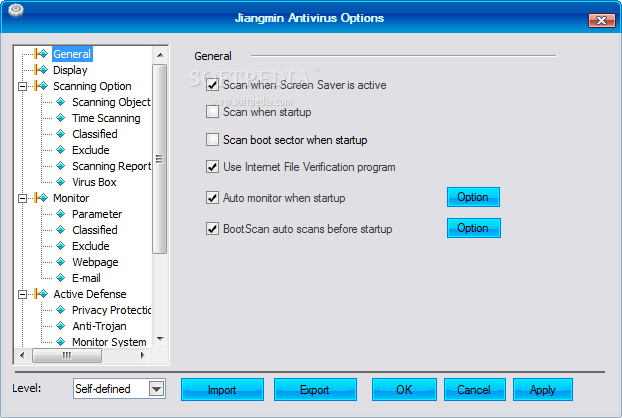Click tree horizontal scrollbar left arrow
Image resolution: width=622 pixels, height=418 pixels.
[x=22, y=355]
